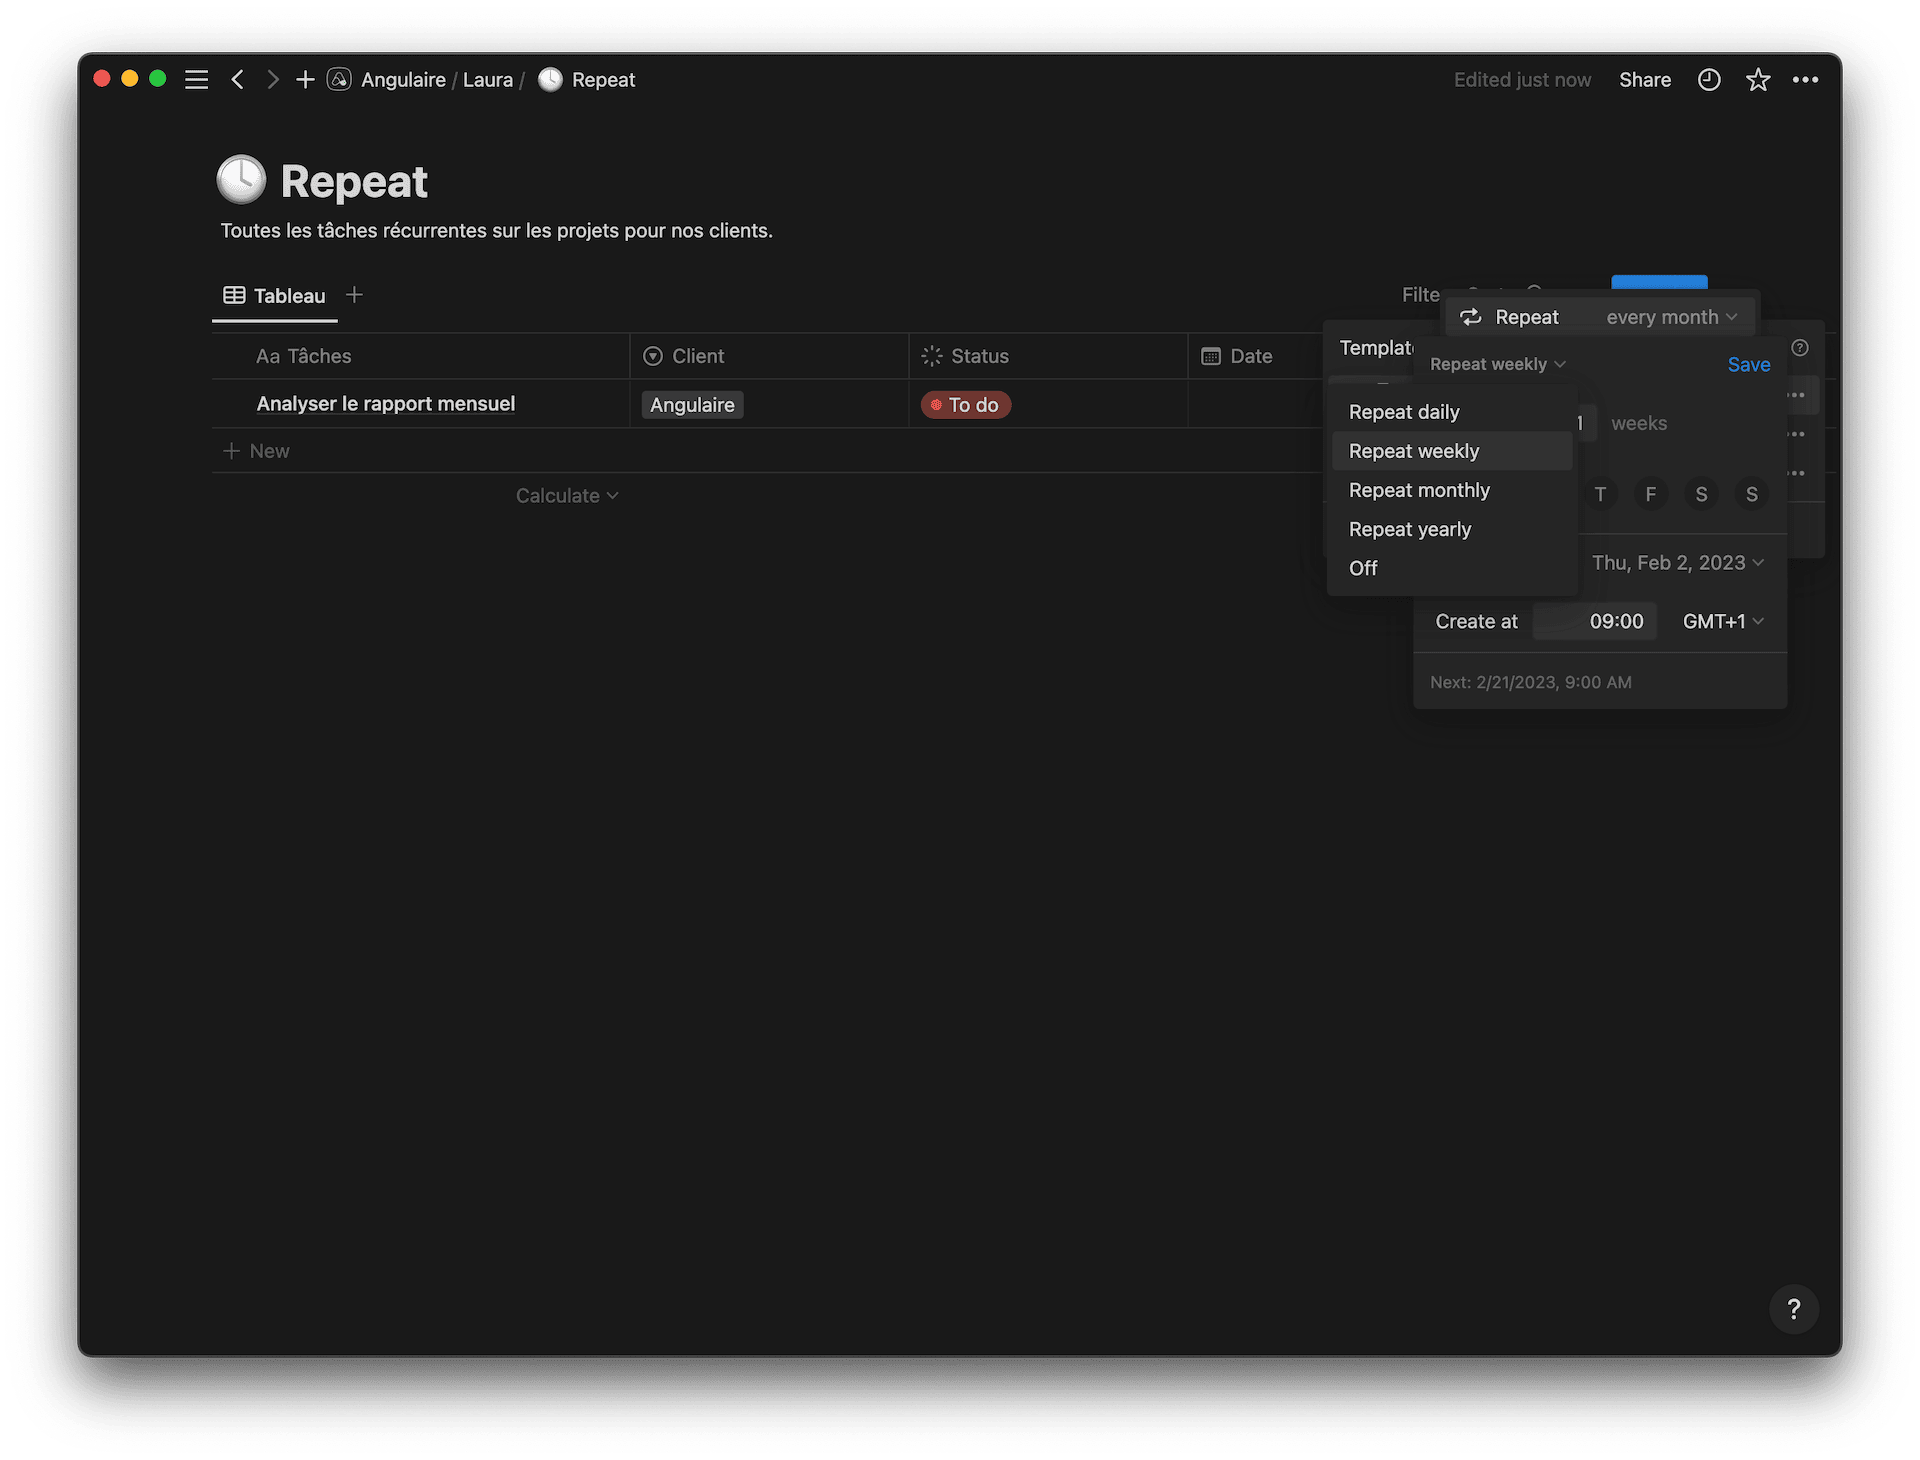Image resolution: width=1920 pixels, height=1460 pixels.
Task: Toggle Friday day circle
Action: (1650, 494)
